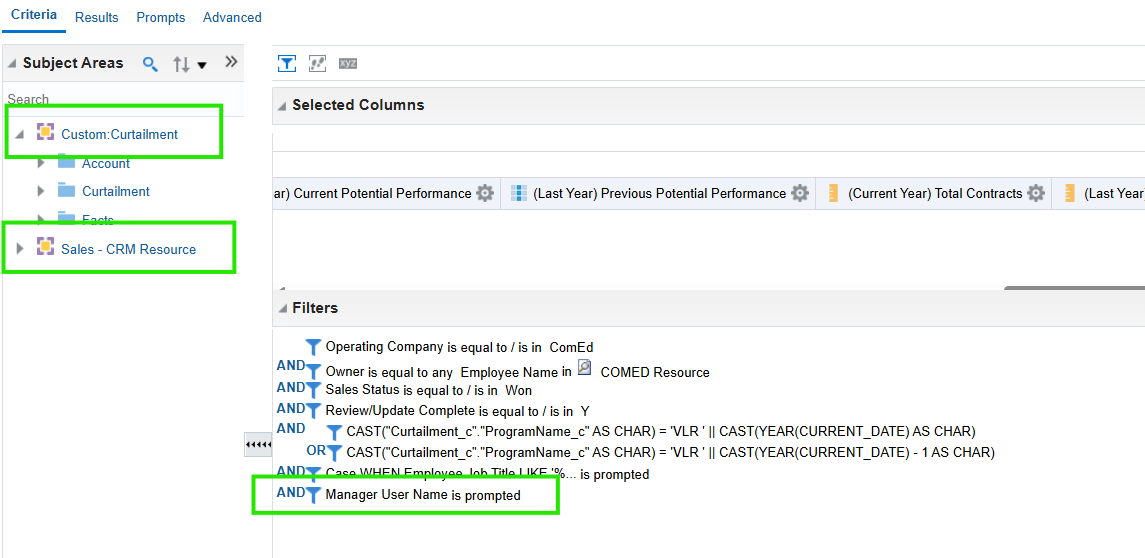This screenshot has height=558, width=1145.
Task: Expand the Account folder
Action: [x=41, y=164]
